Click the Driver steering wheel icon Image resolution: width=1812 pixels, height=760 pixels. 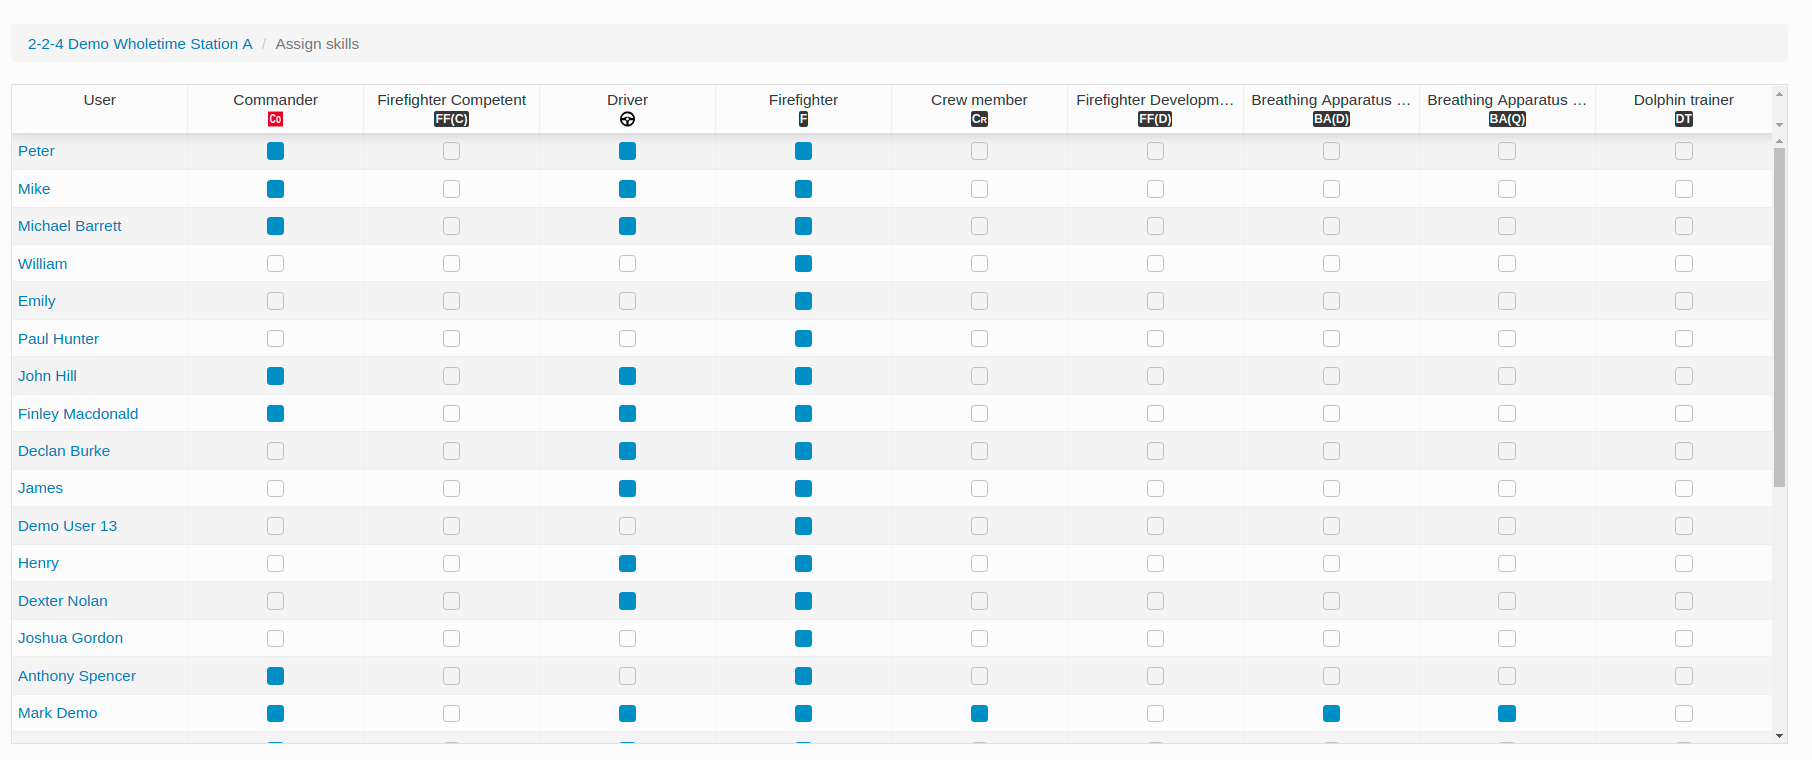(627, 119)
